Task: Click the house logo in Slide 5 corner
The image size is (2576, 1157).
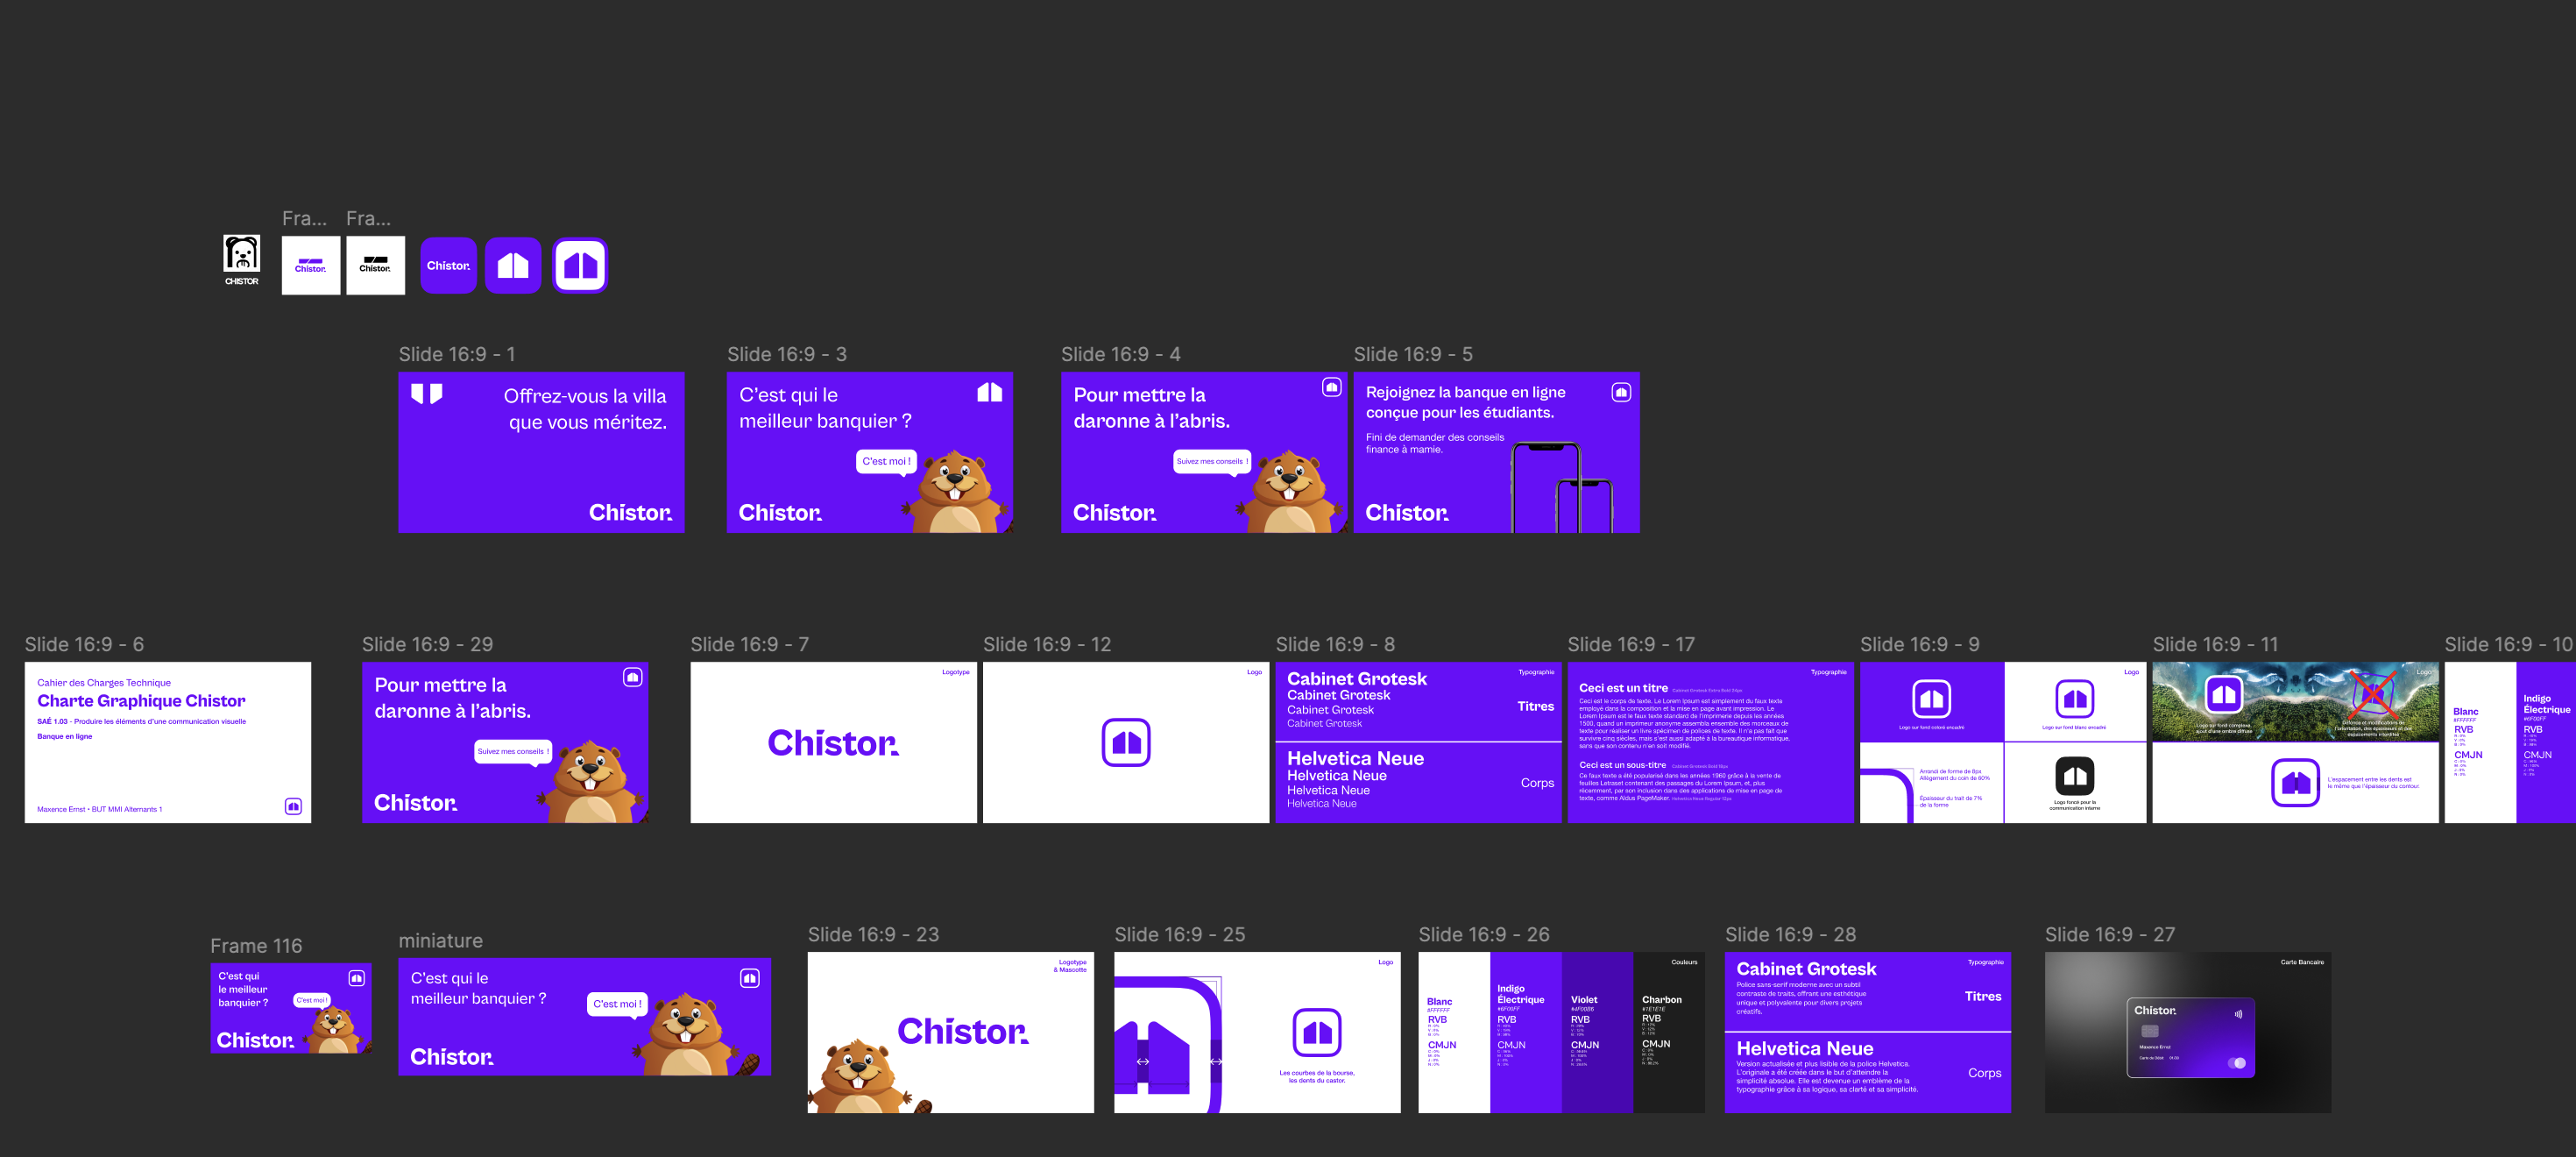Action: 1621,392
